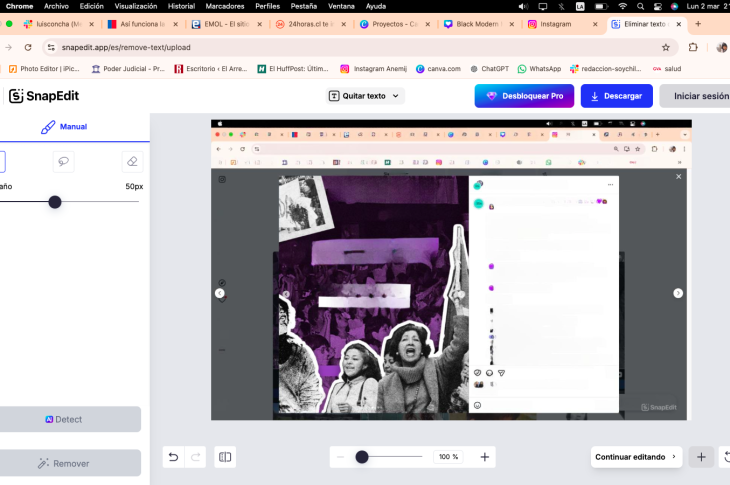Screen dimensions: 730x485
Task: Click the brush size slider handle
Action: [x=55, y=202]
